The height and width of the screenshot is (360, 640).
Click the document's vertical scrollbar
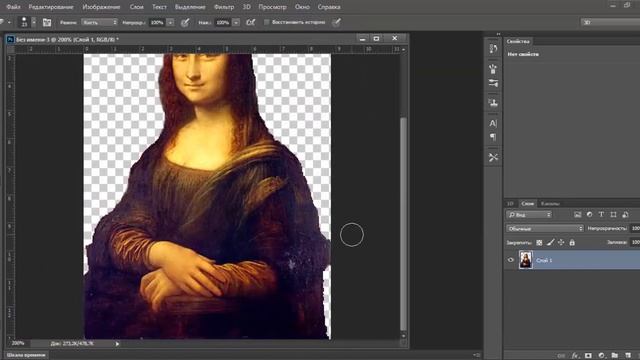[403, 224]
